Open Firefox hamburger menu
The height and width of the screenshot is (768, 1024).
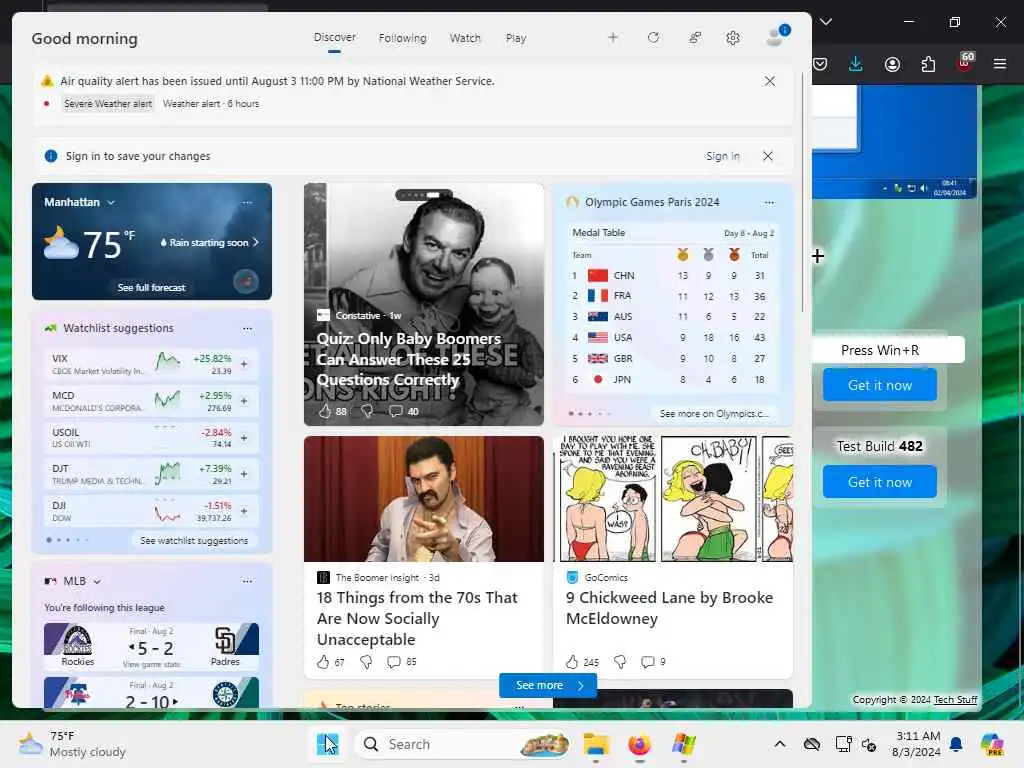pos(1000,64)
